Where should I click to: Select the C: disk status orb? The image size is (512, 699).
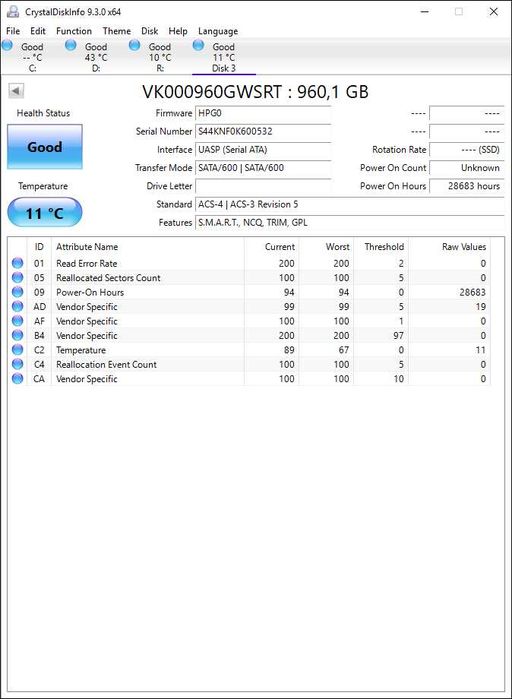point(7,45)
